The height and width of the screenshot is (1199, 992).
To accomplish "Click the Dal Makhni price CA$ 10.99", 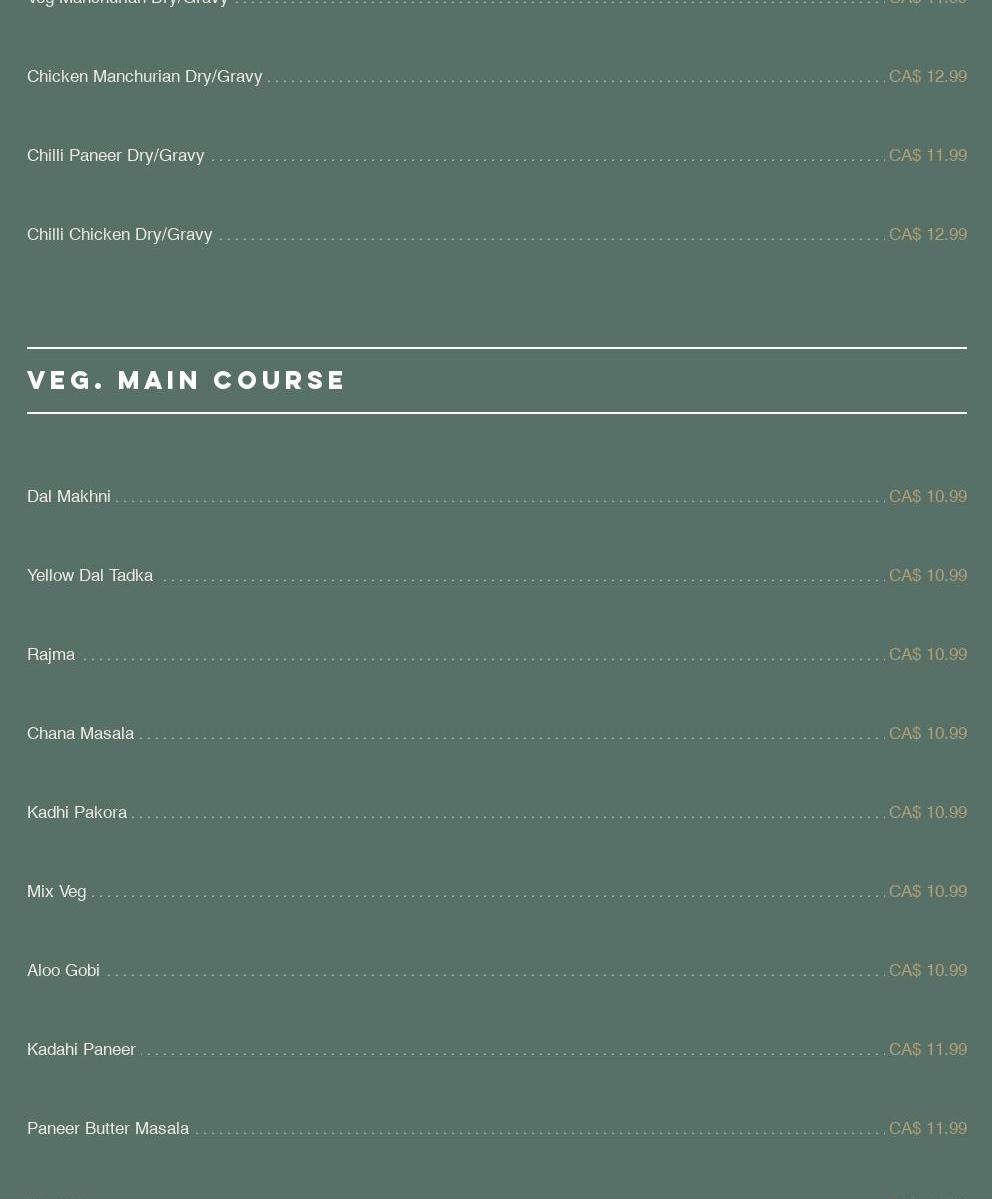I will point(928,496).
